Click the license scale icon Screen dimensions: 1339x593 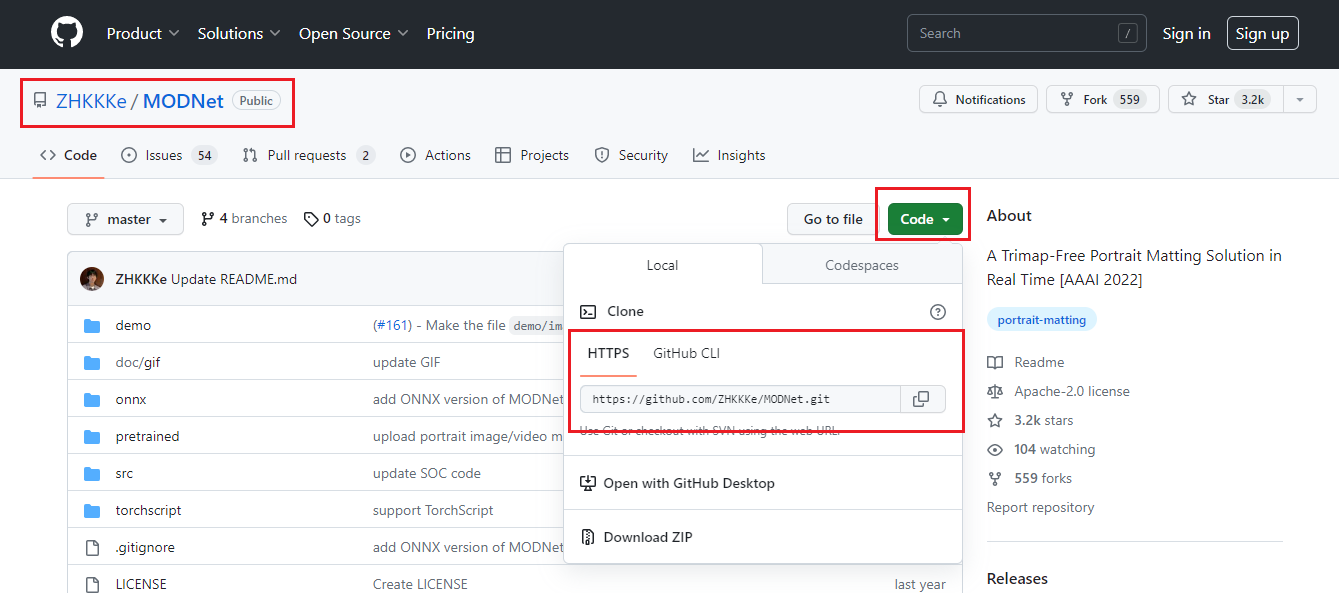995,391
